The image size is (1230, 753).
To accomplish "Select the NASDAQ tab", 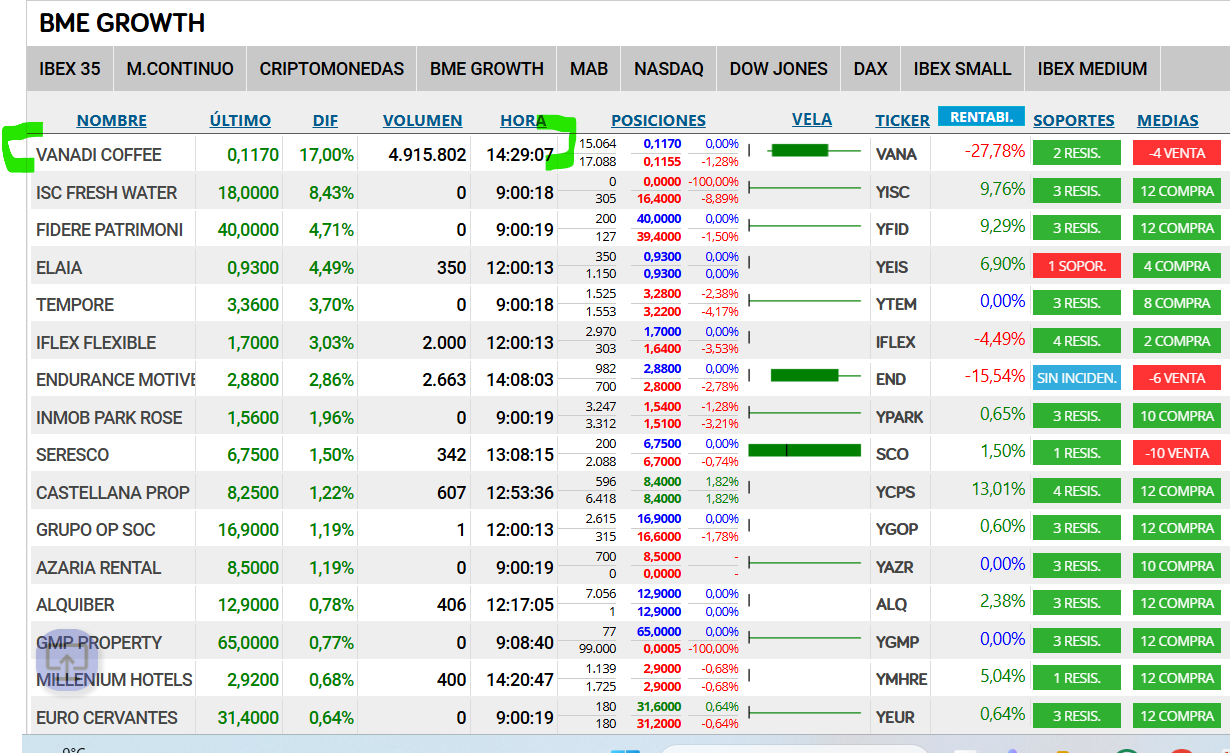I will click(669, 69).
